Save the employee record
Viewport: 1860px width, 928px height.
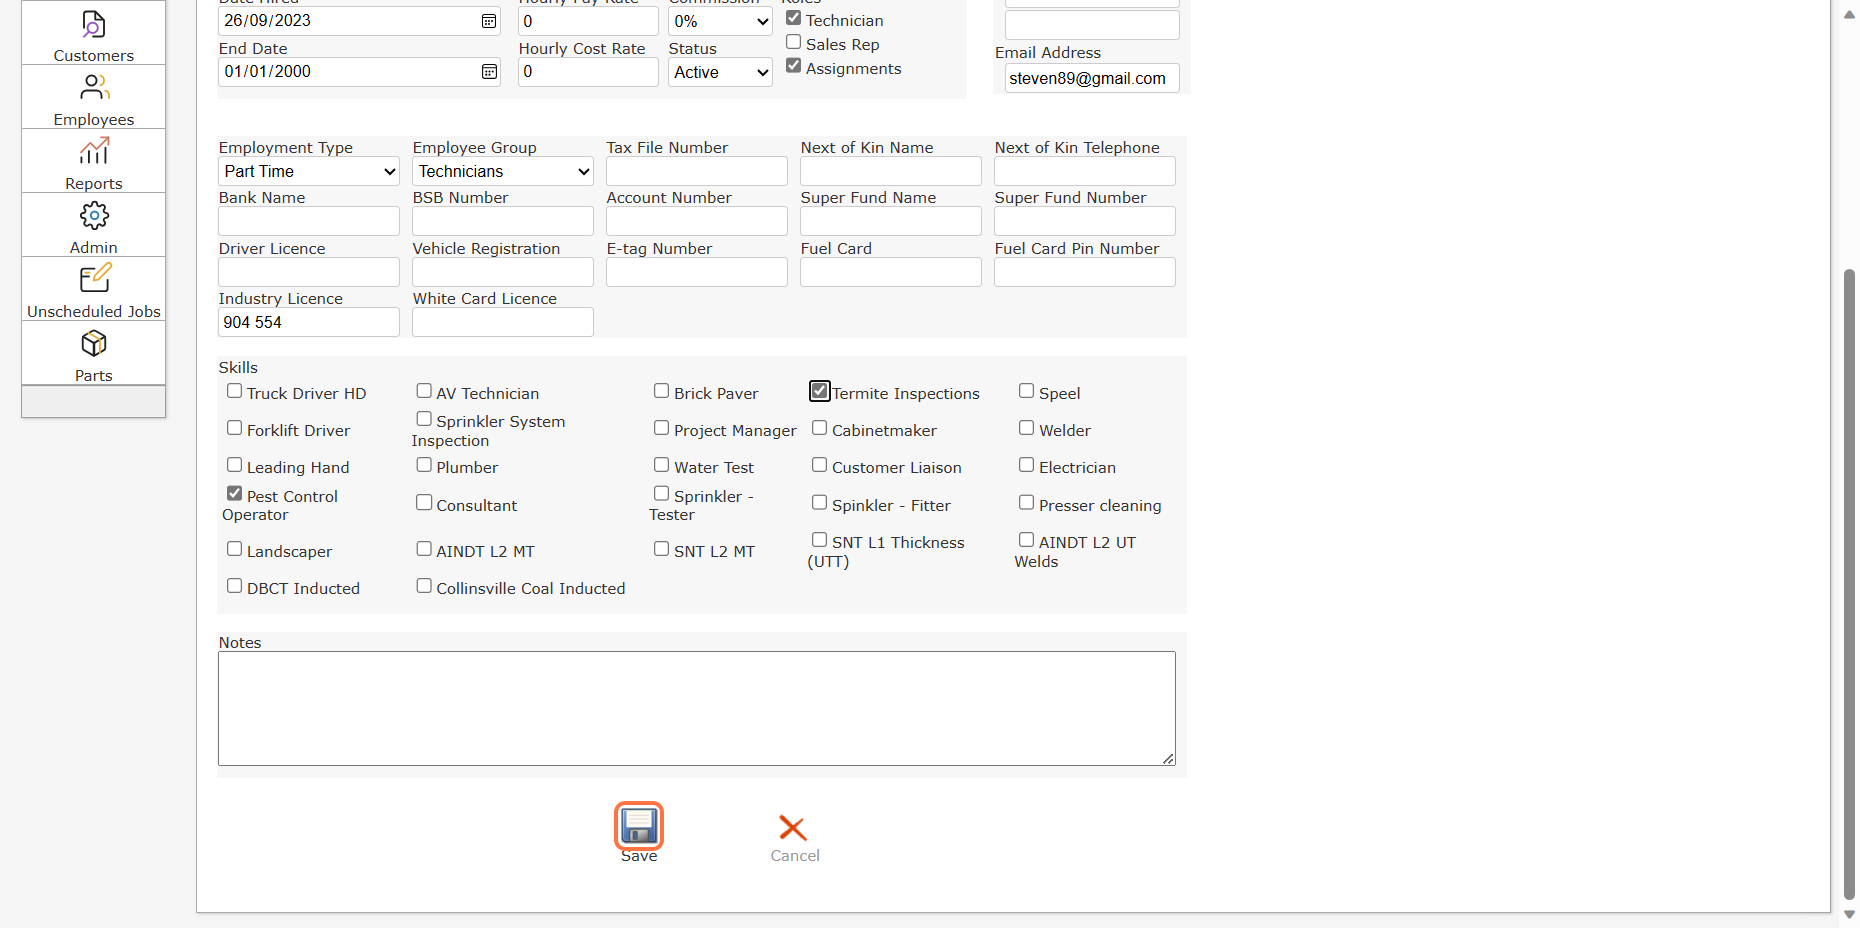click(x=638, y=827)
